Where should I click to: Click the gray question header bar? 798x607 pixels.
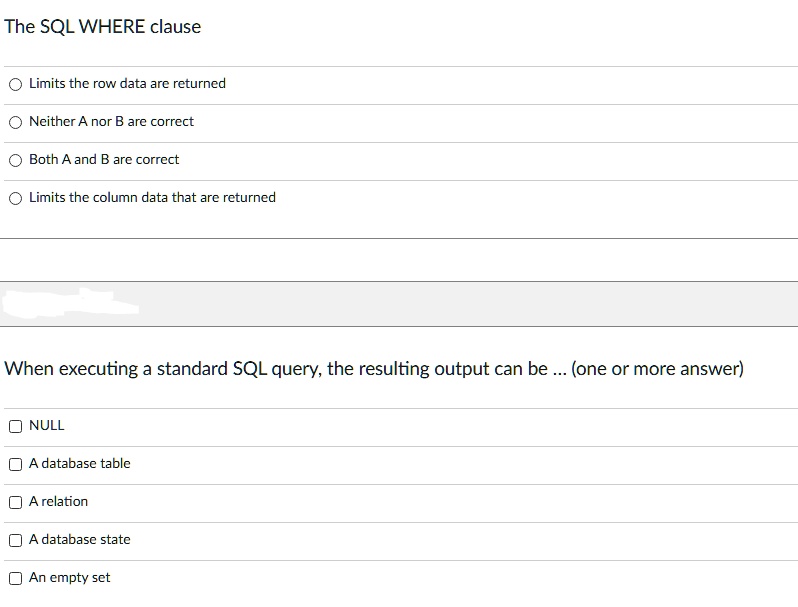(x=399, y=304)
